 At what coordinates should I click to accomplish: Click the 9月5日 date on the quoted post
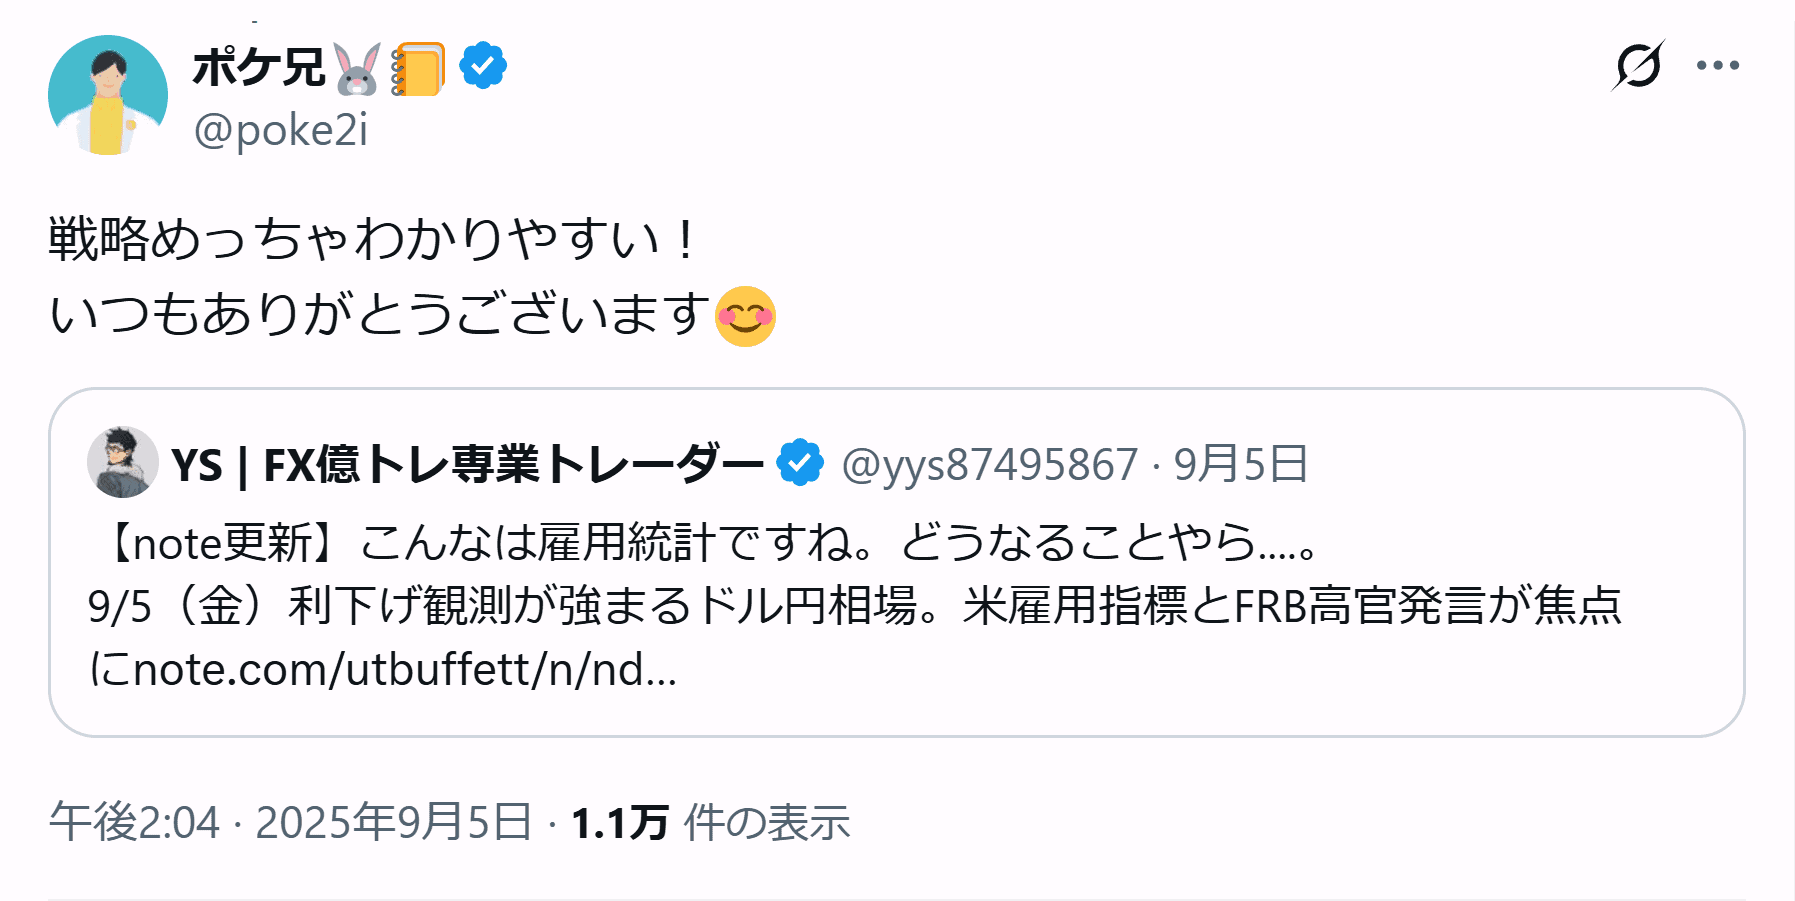[1240, 464]
